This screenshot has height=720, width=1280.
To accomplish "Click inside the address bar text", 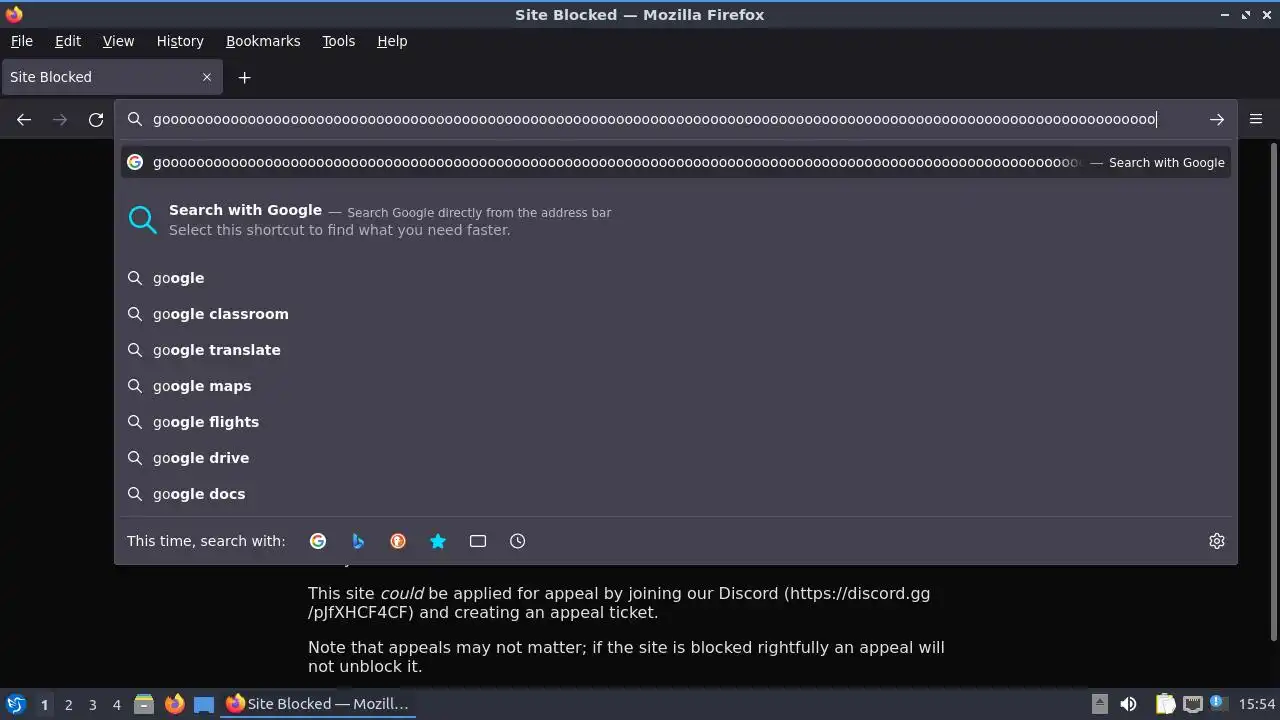I will click(x=654, y=119).
